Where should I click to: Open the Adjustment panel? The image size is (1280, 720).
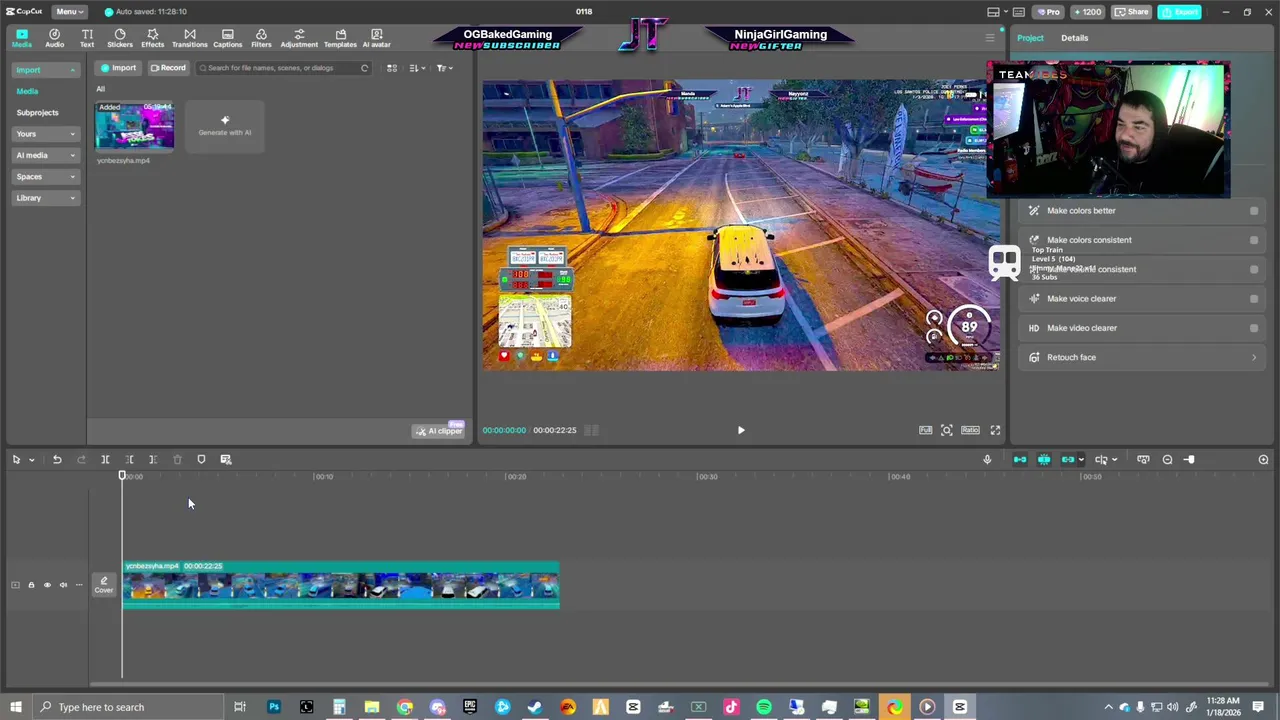tap(299, 38)
